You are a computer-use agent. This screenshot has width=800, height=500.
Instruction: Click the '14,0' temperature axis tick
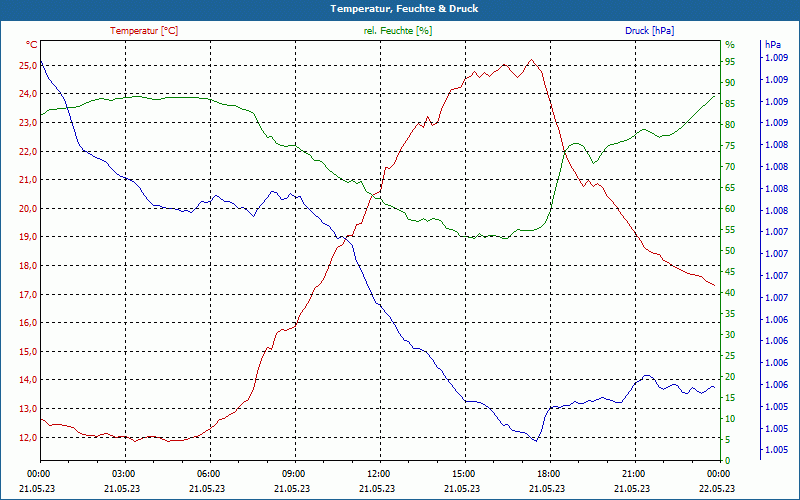28,380
